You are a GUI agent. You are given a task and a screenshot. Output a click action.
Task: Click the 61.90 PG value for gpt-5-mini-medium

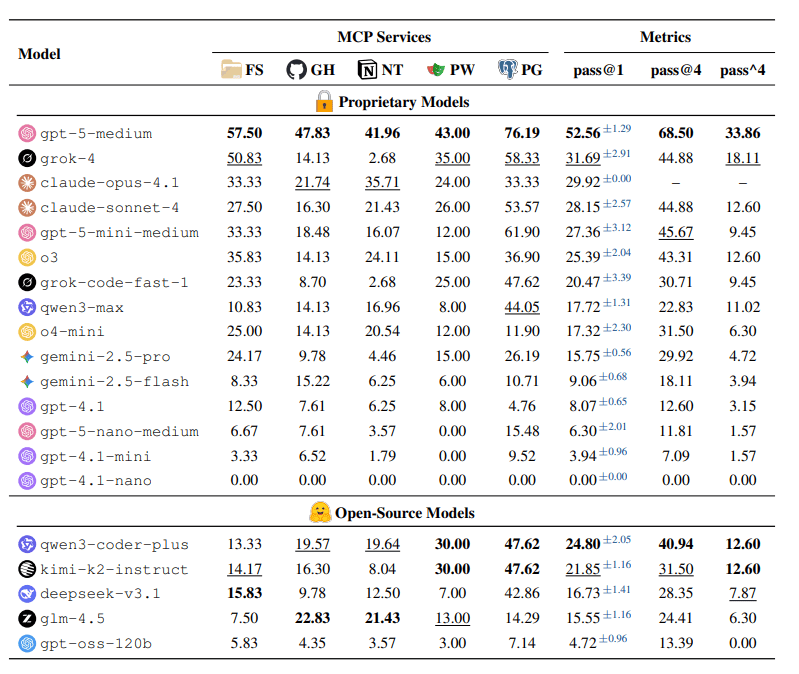coord(522,232)
